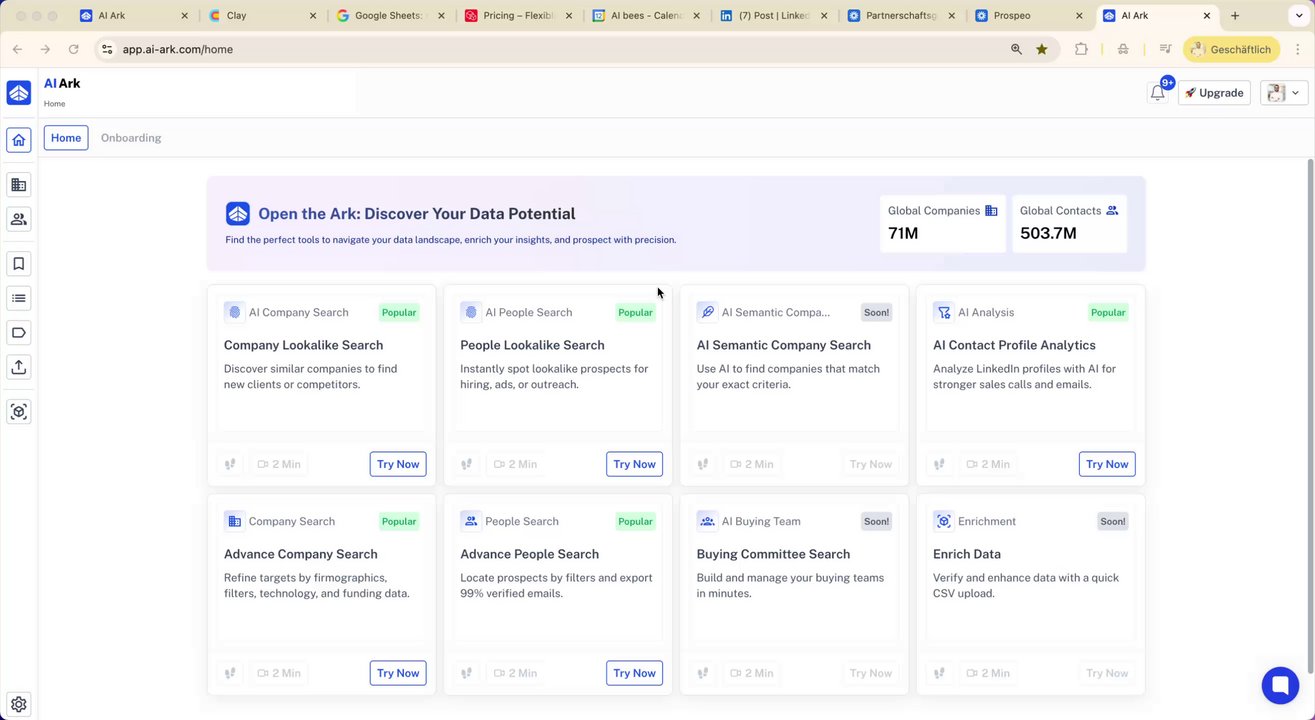Select the Home tab

pyautogui.click(x=66, y=138)
